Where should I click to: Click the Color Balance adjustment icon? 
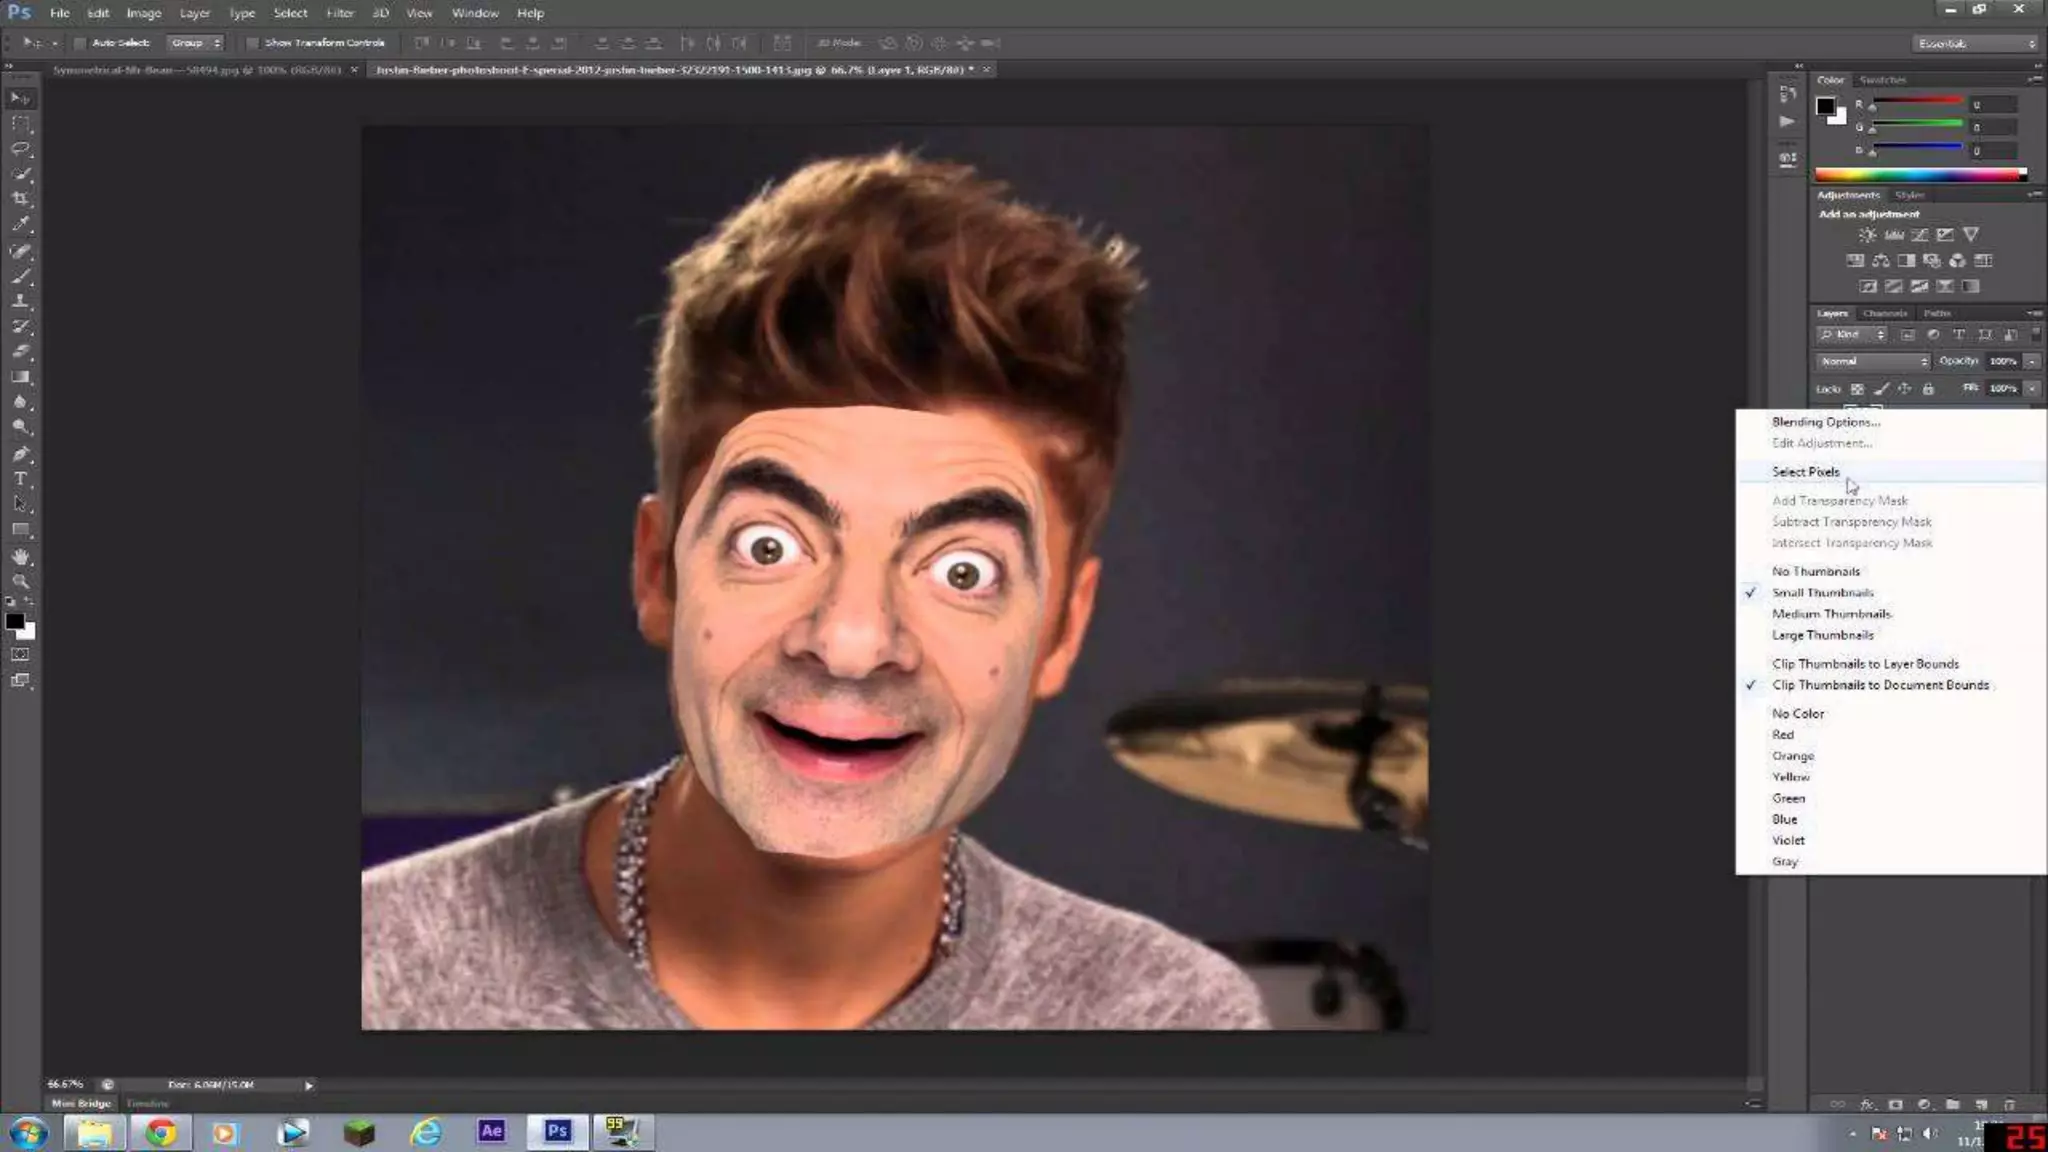(1881, 261)
